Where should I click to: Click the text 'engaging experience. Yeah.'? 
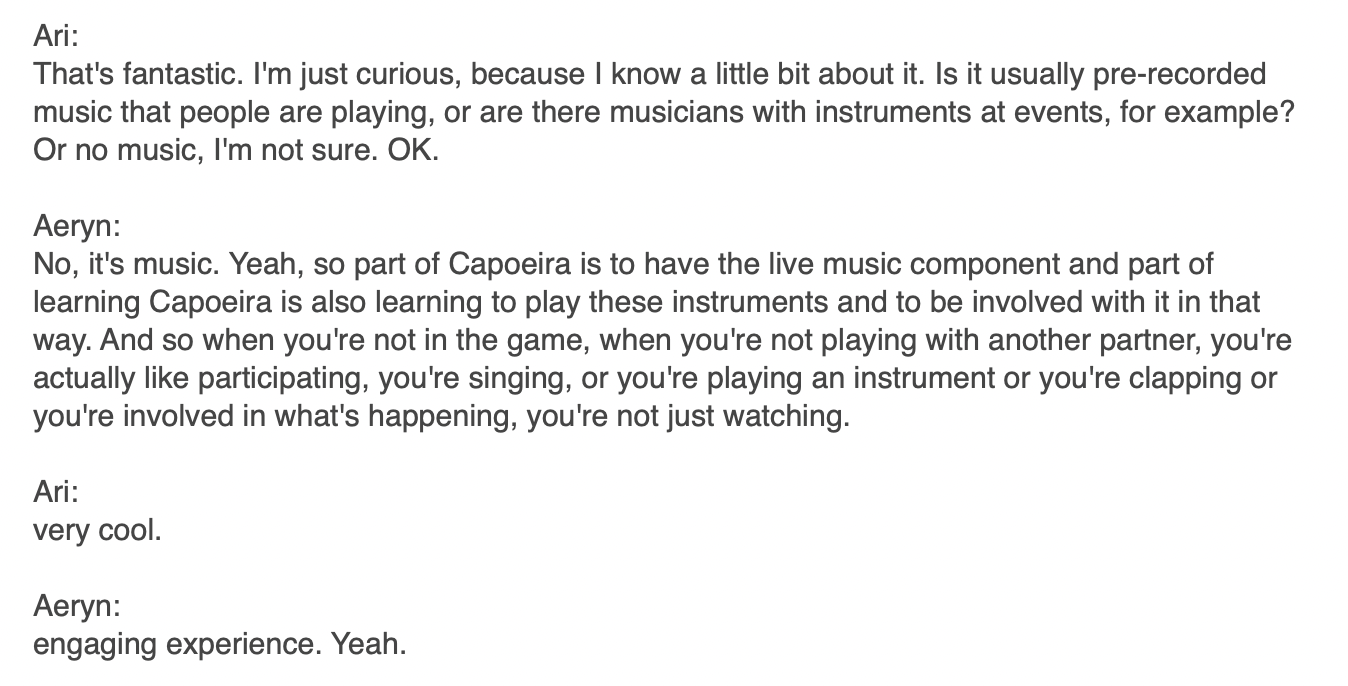[x=220, y=643]
